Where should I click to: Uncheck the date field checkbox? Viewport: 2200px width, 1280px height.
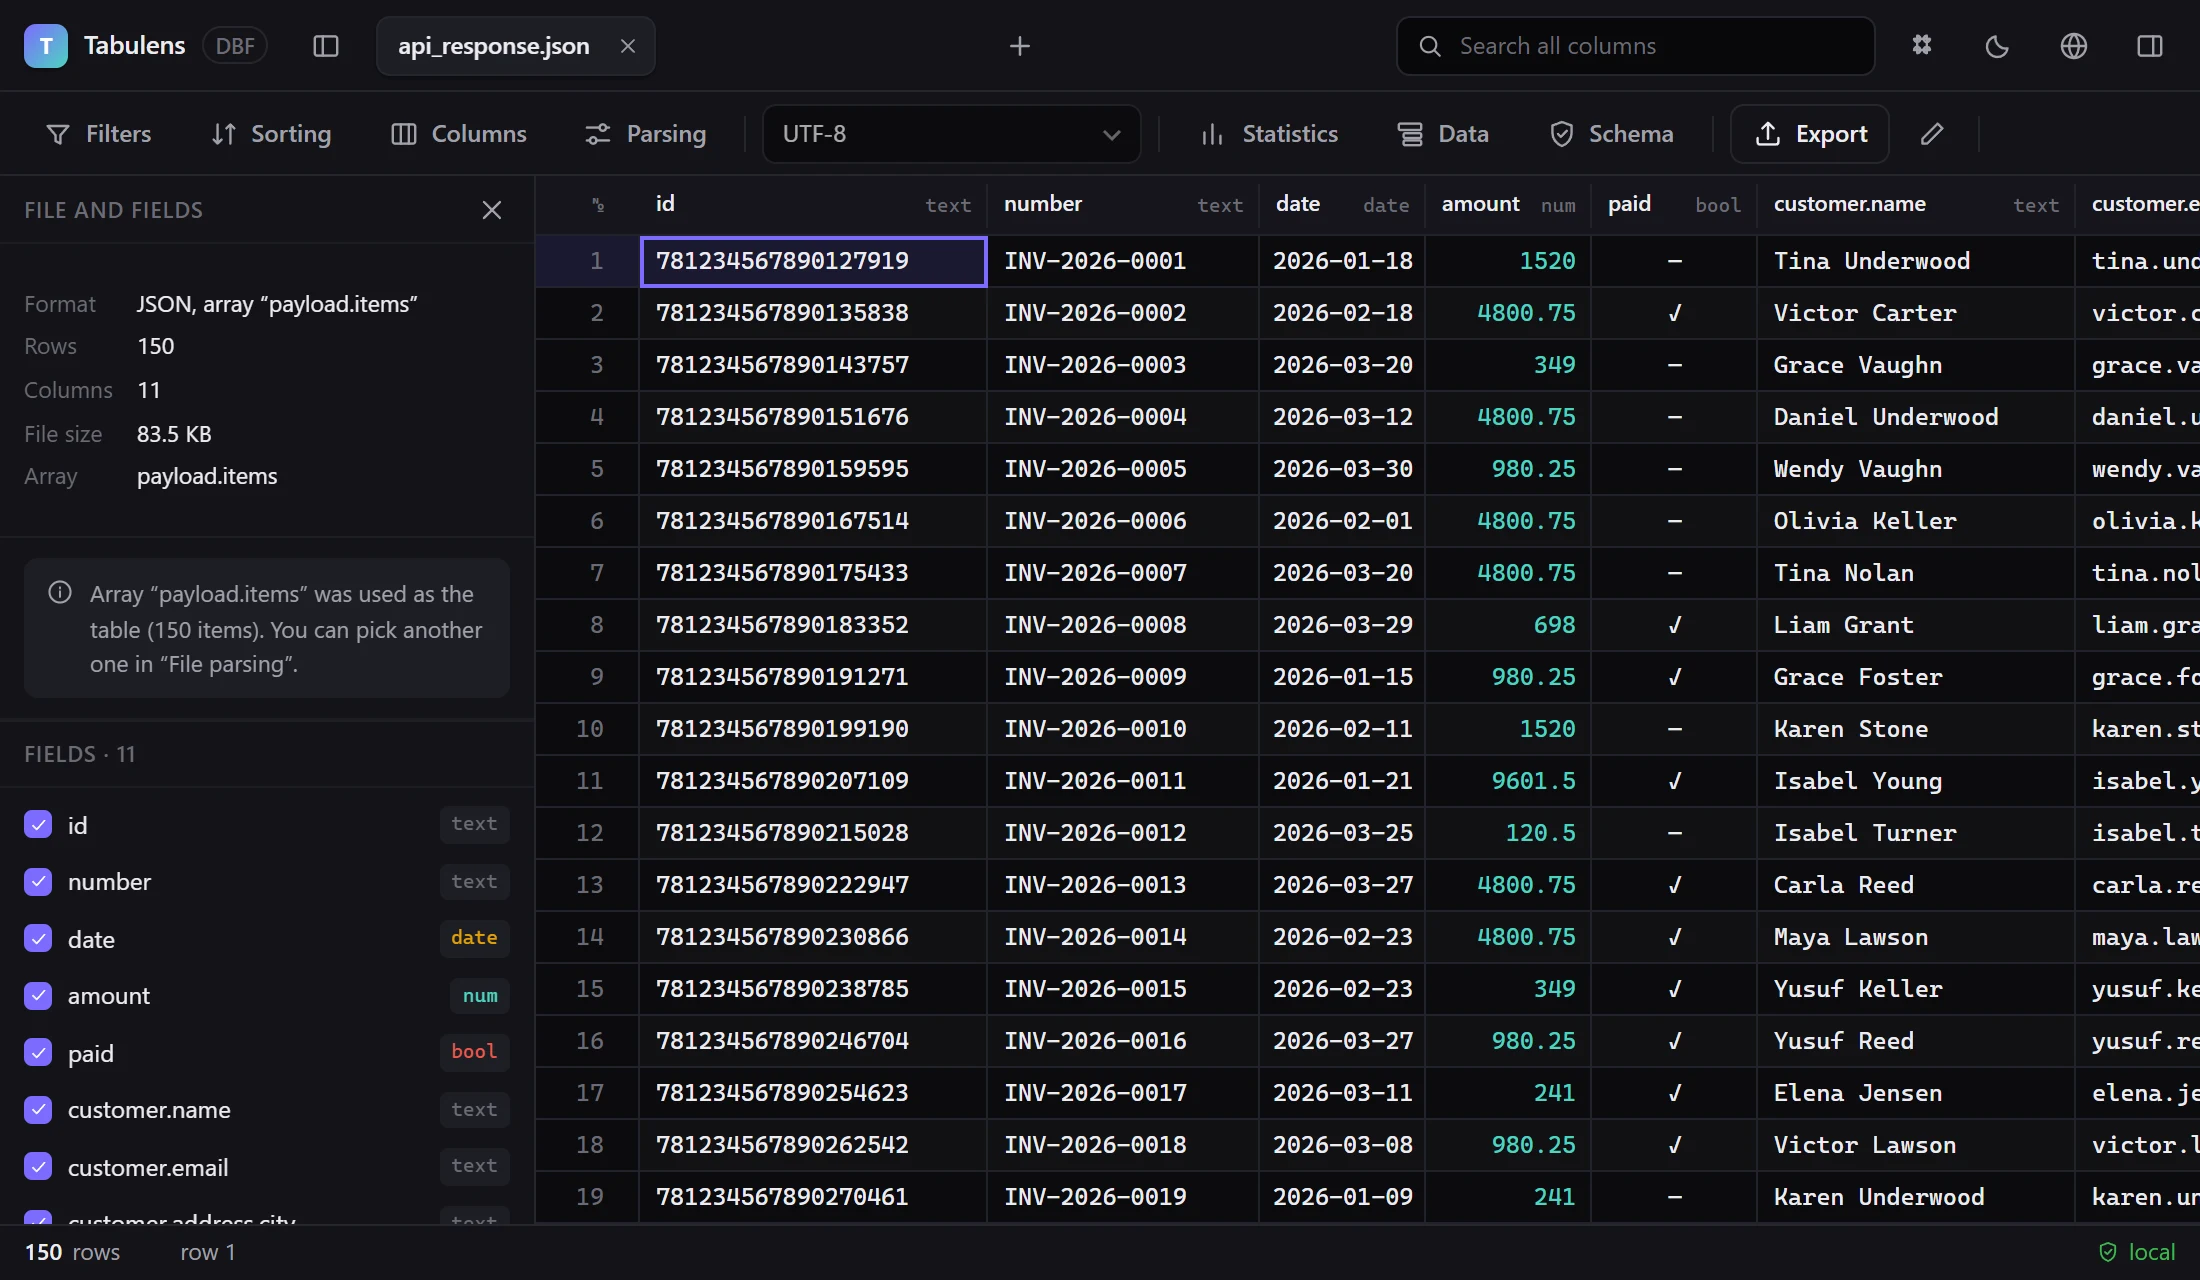point(38,939)
